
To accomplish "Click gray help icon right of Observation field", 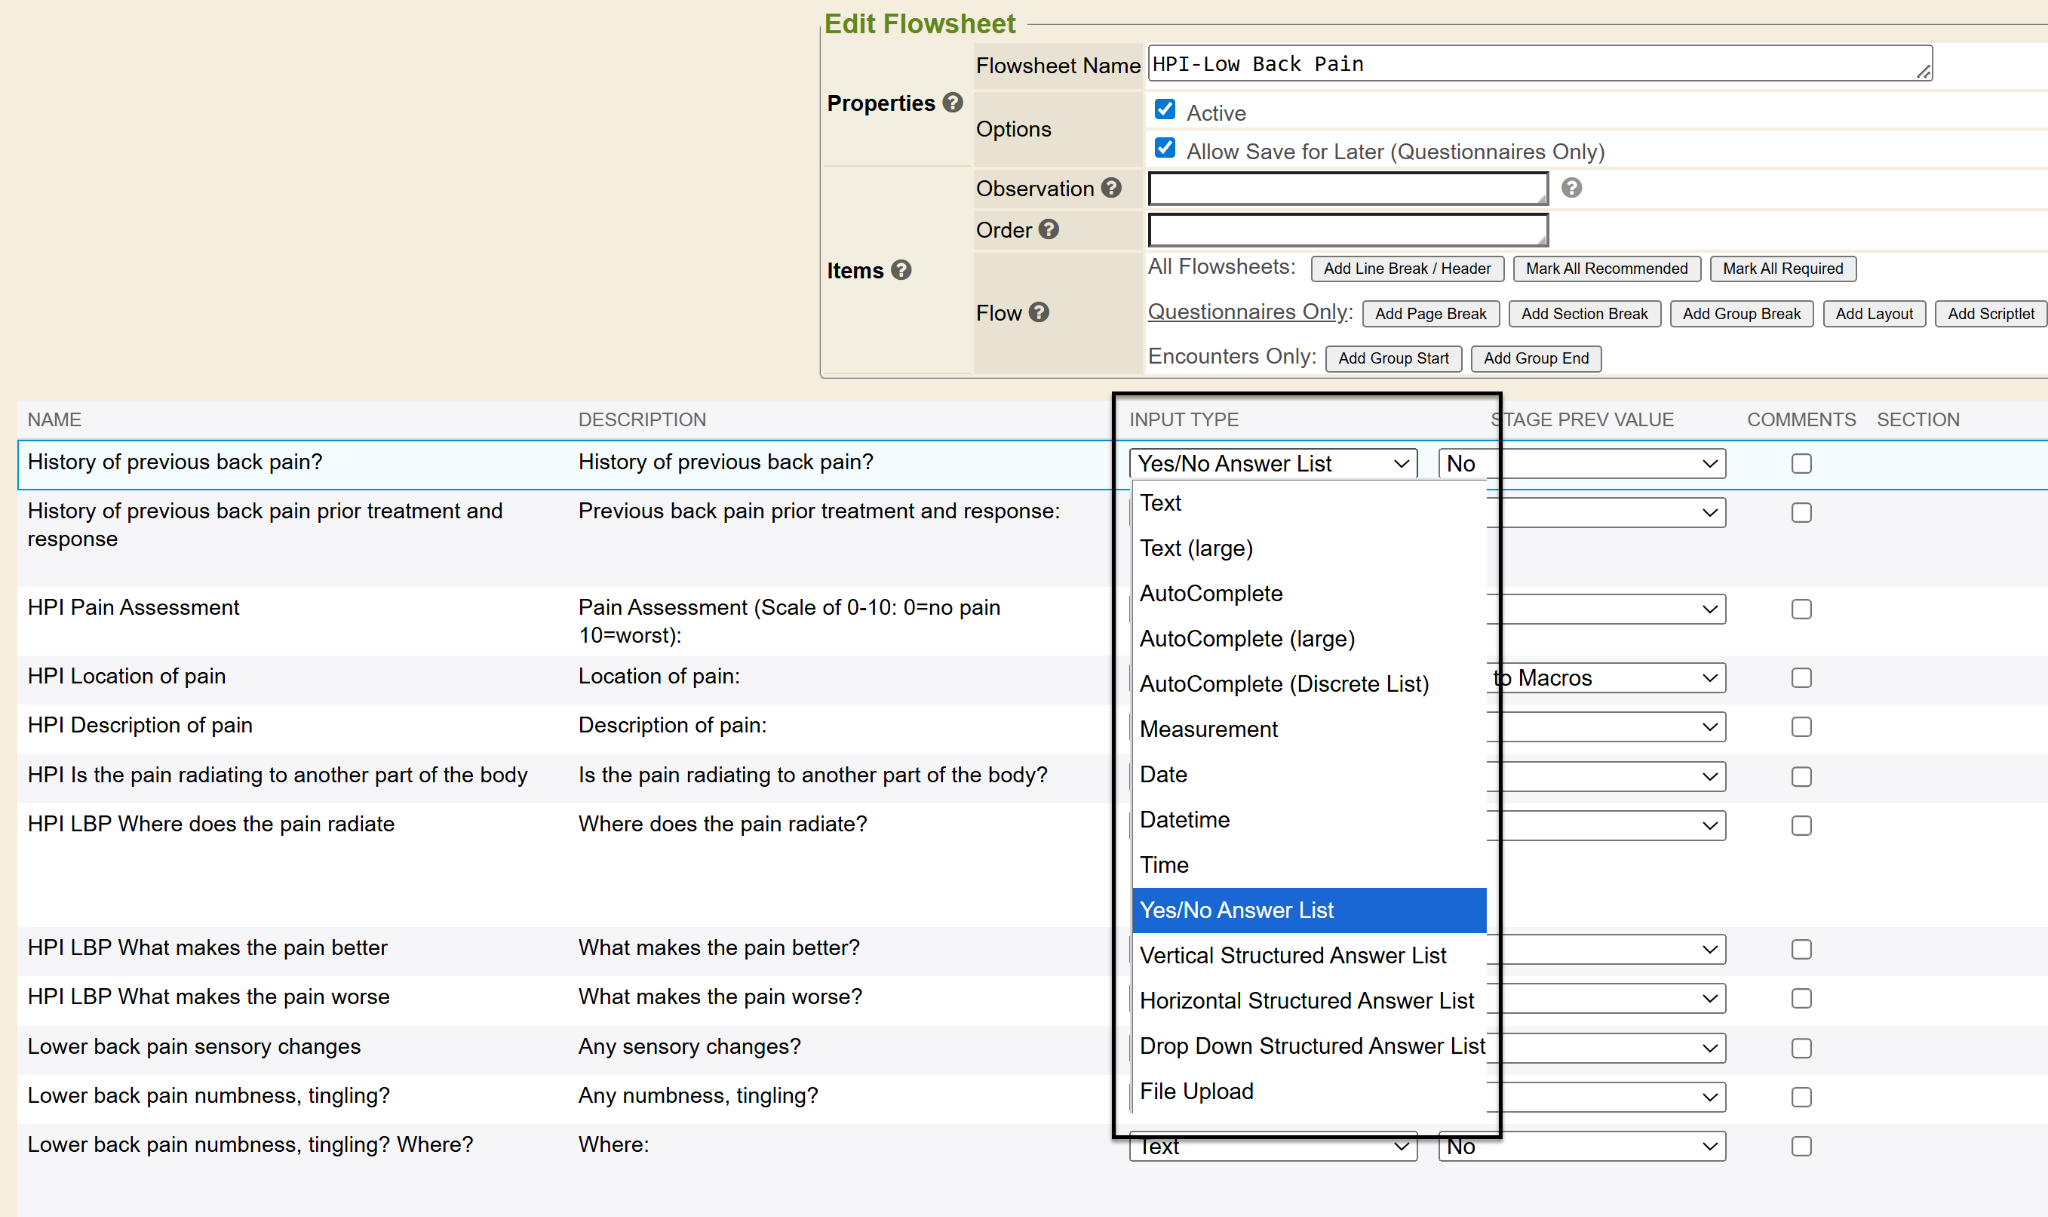I will click(x=1571, y=188).
